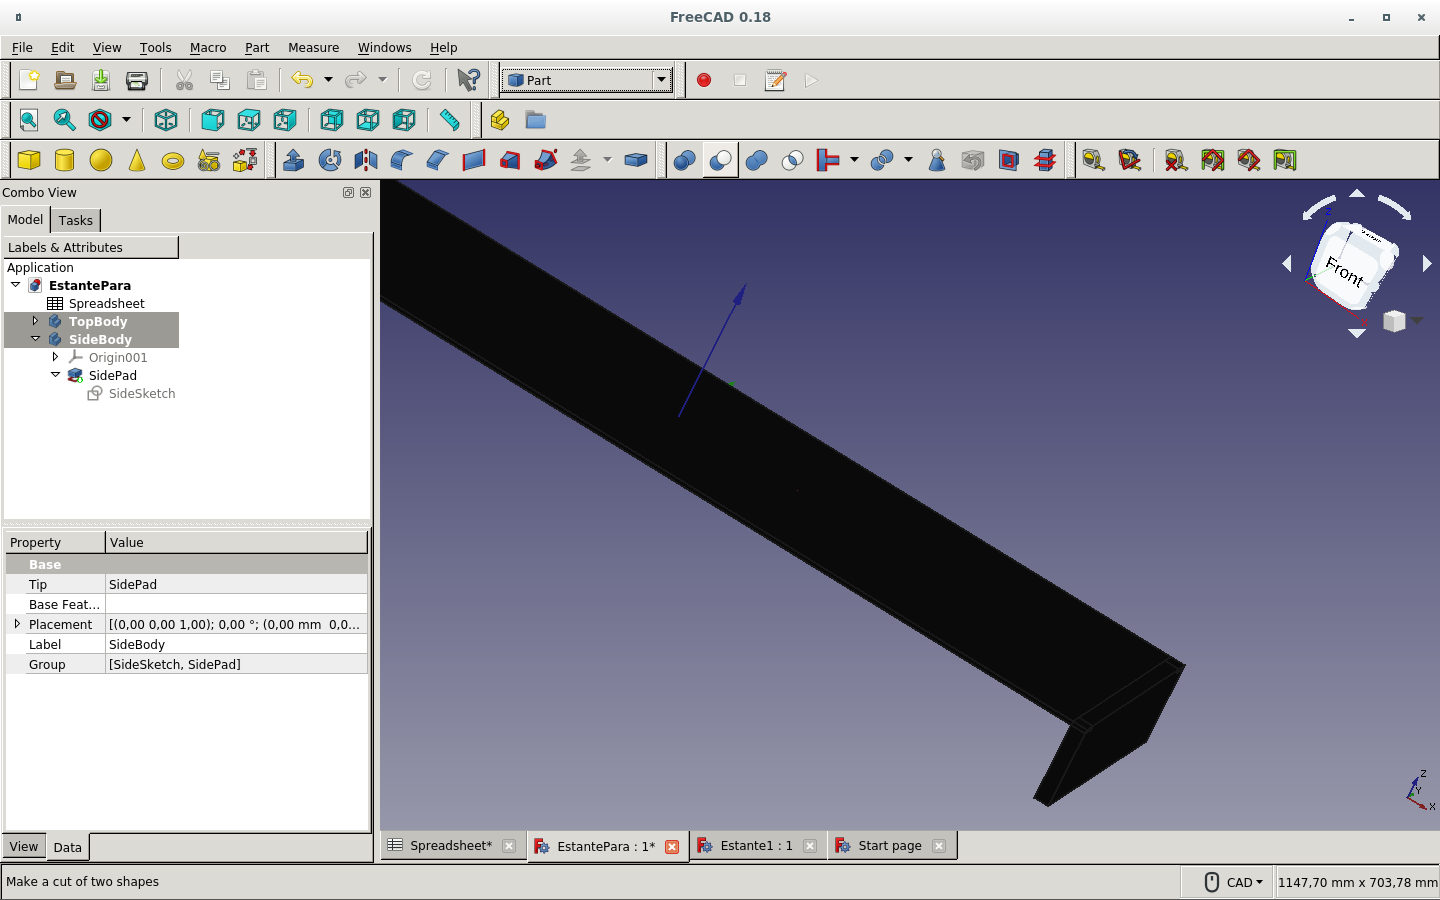Open the Split tools dropdown arrow
Viewport: 1440px width, 900px height.
(x=908, y=160)
